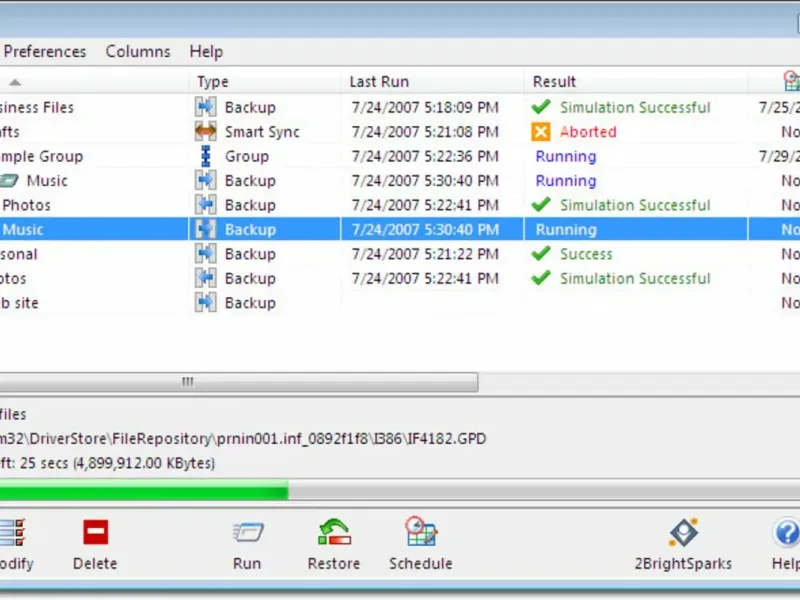Click the green checkmark in Business Files row

541,107
